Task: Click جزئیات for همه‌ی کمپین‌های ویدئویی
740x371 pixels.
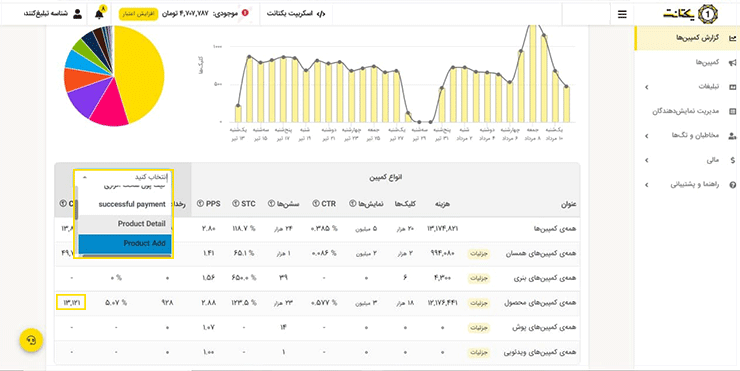Action: (479, 352)
